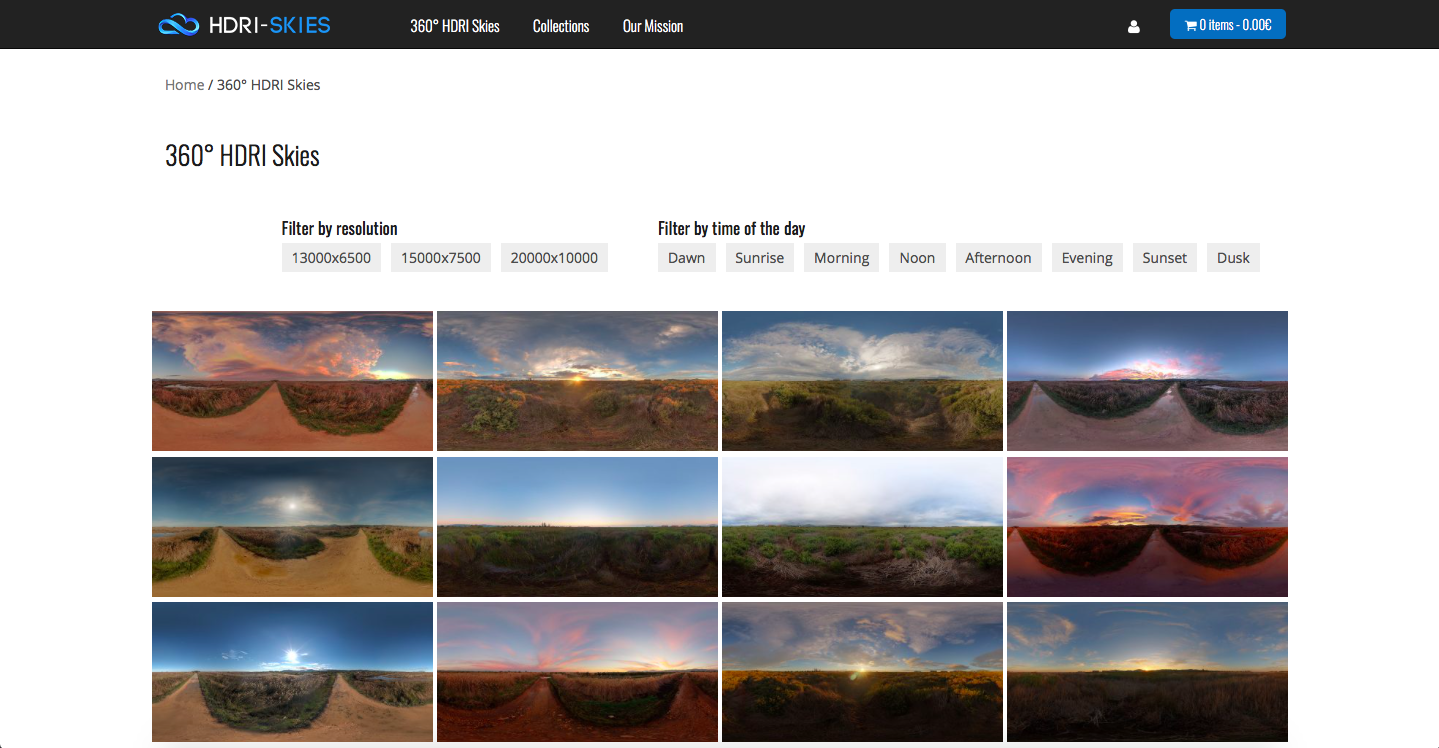Open second-row vivid red sunset road thumbnail

tap(1147, 527)
